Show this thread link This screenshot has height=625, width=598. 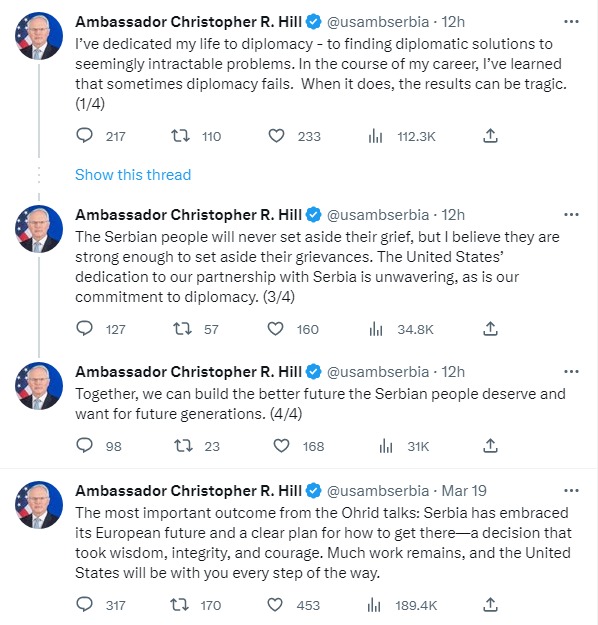(133, 175)
